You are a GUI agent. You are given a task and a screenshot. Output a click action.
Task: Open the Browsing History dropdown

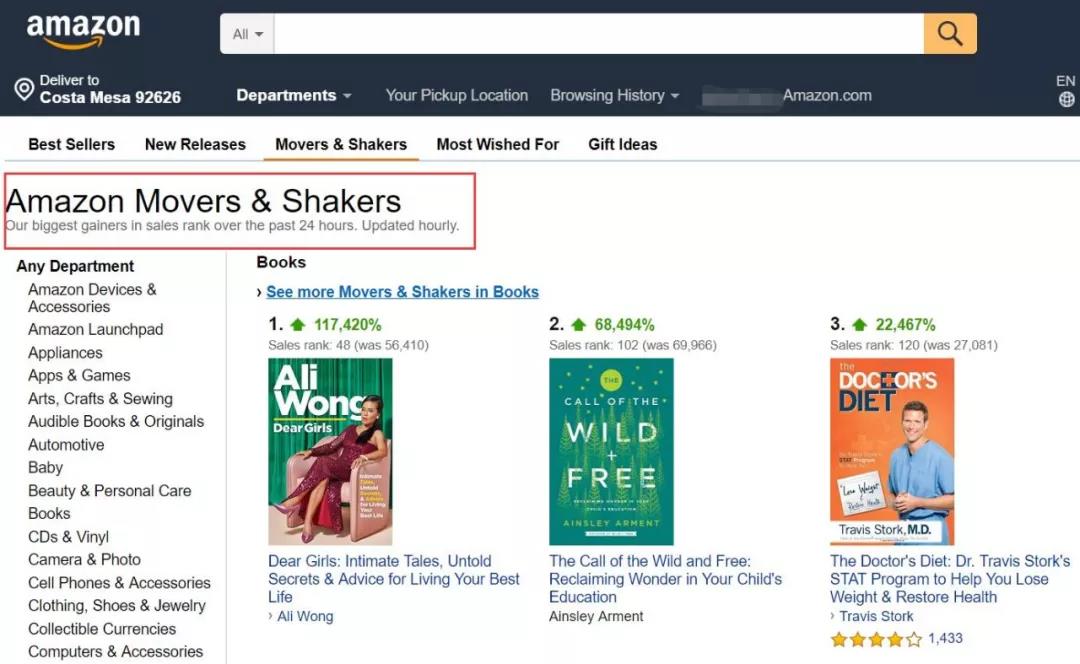point(614,95)
